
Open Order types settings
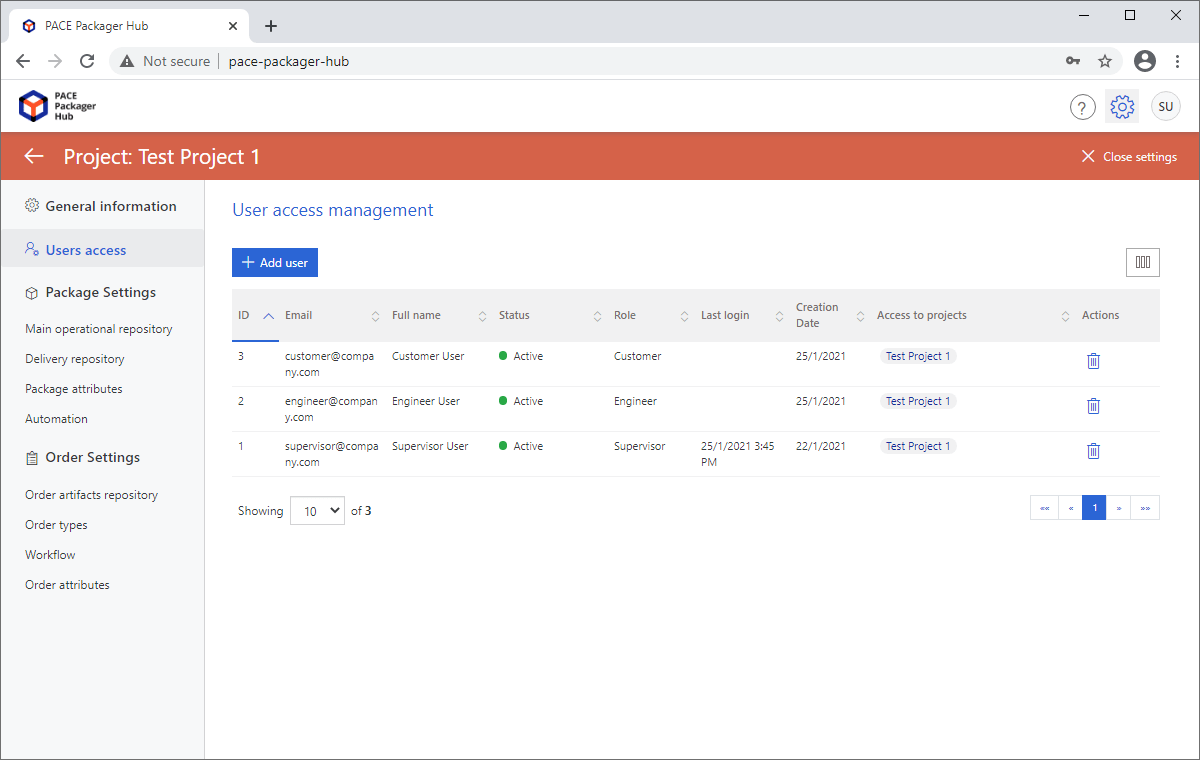[x=56, y=525]
